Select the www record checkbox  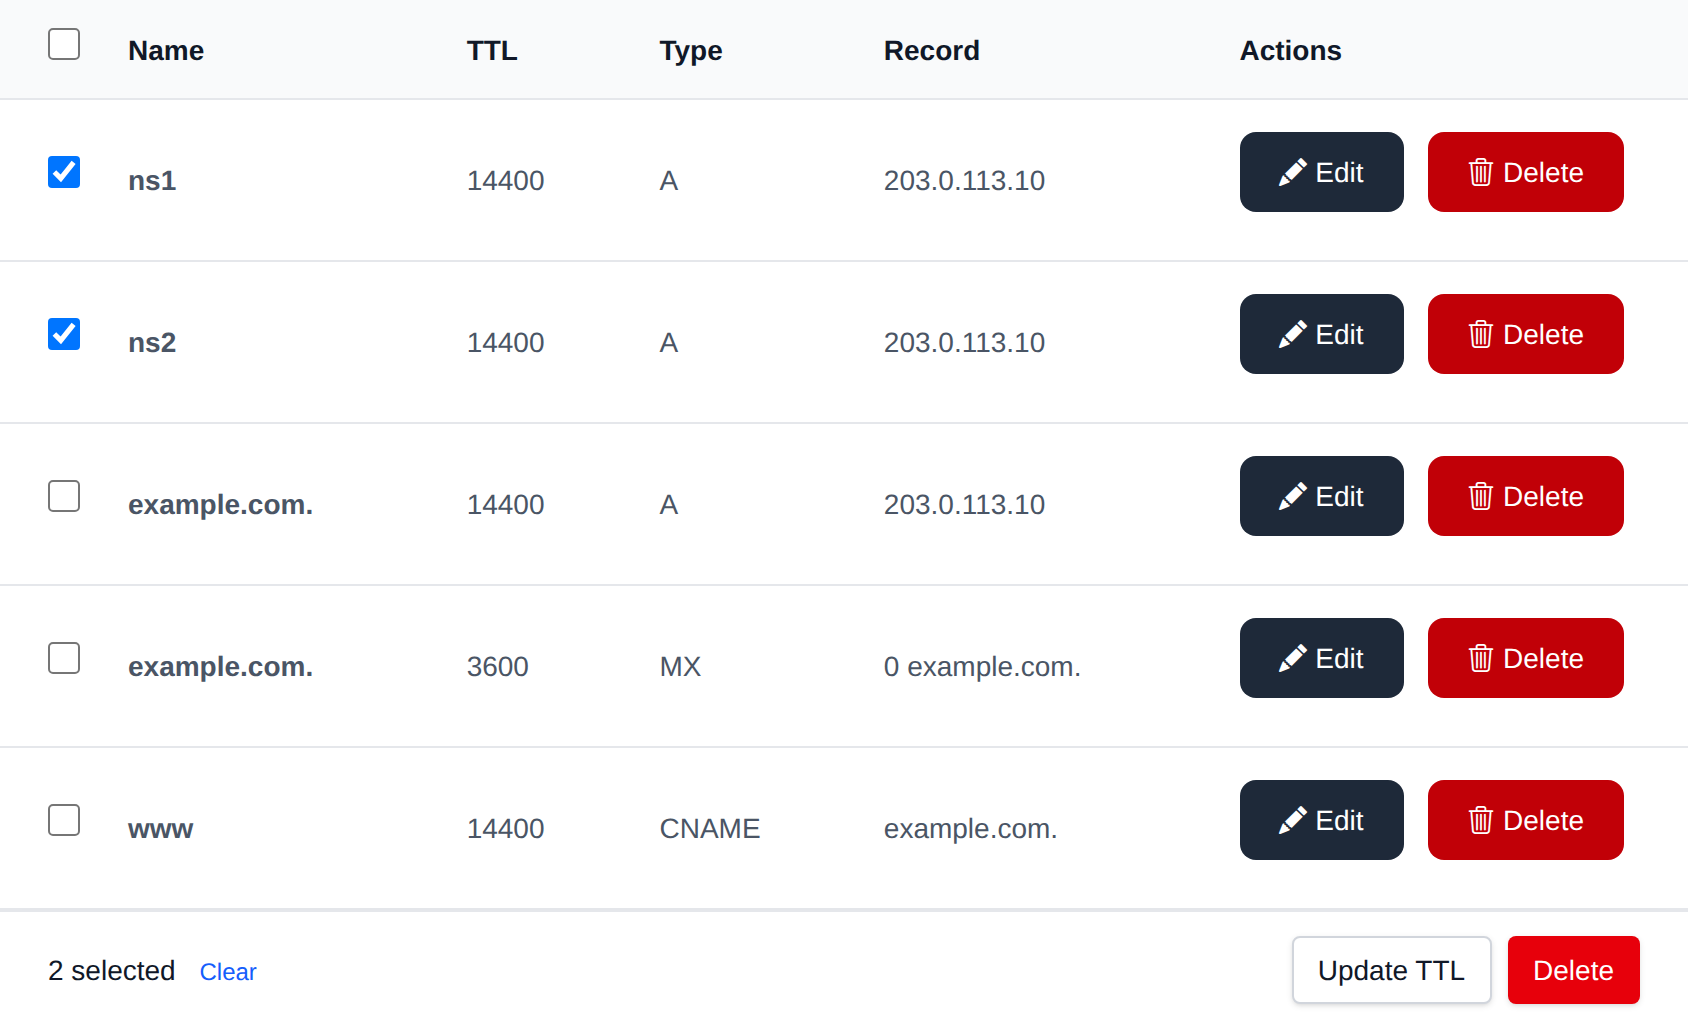[64, 820]
